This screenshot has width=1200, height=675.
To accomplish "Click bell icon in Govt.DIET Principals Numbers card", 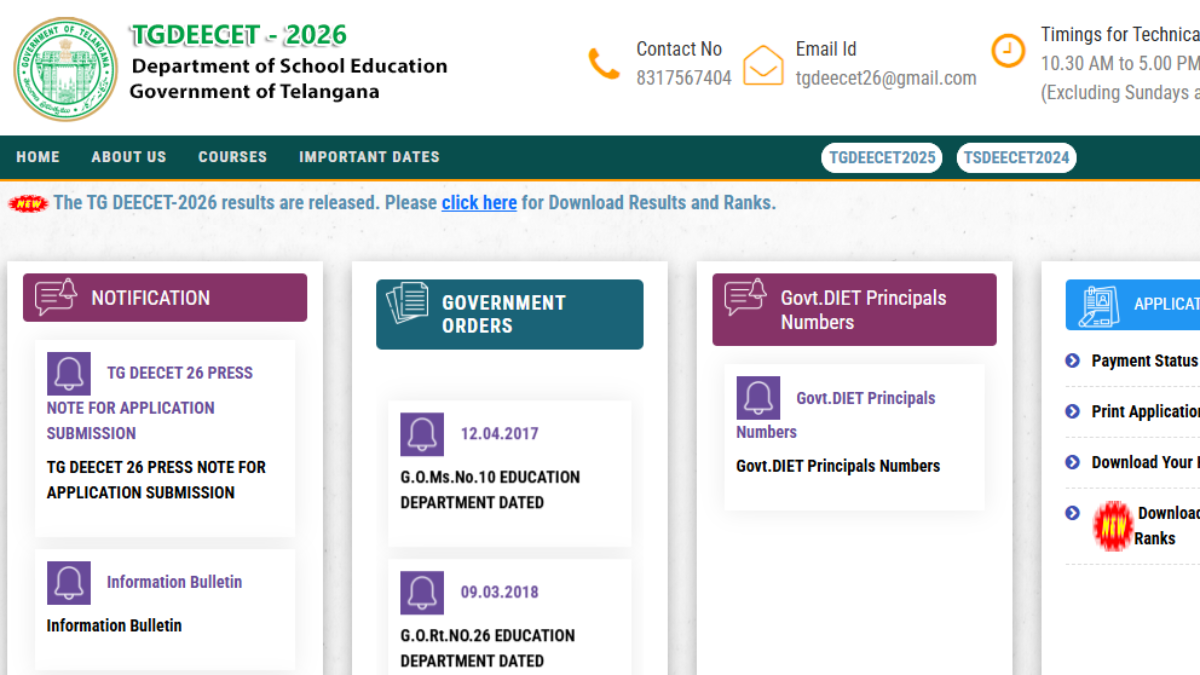I will (758, 398).
